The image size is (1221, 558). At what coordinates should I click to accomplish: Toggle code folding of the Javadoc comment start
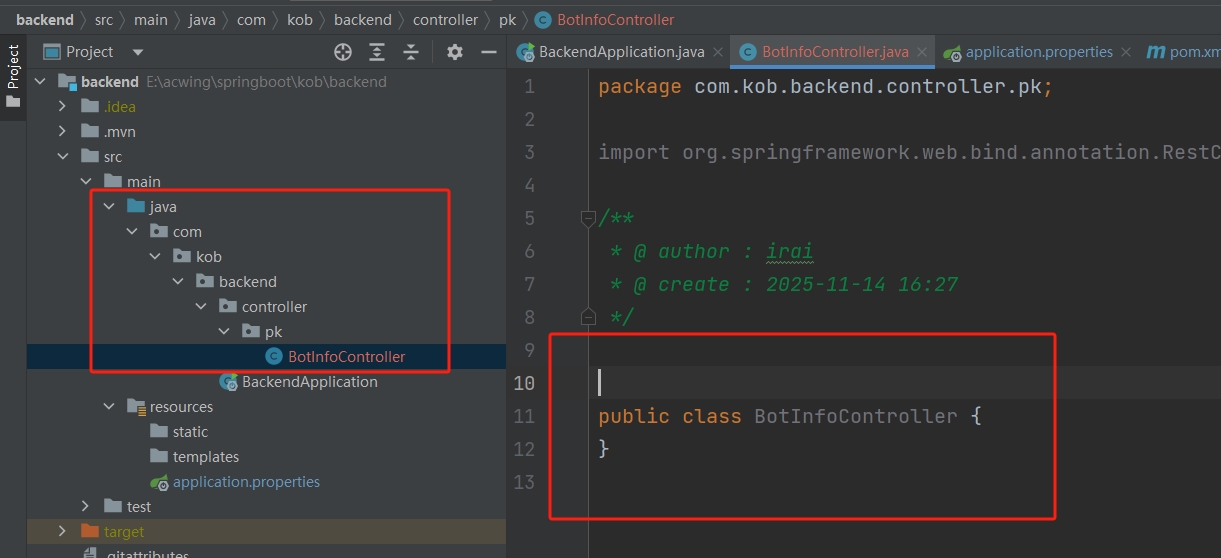[588, 219]
